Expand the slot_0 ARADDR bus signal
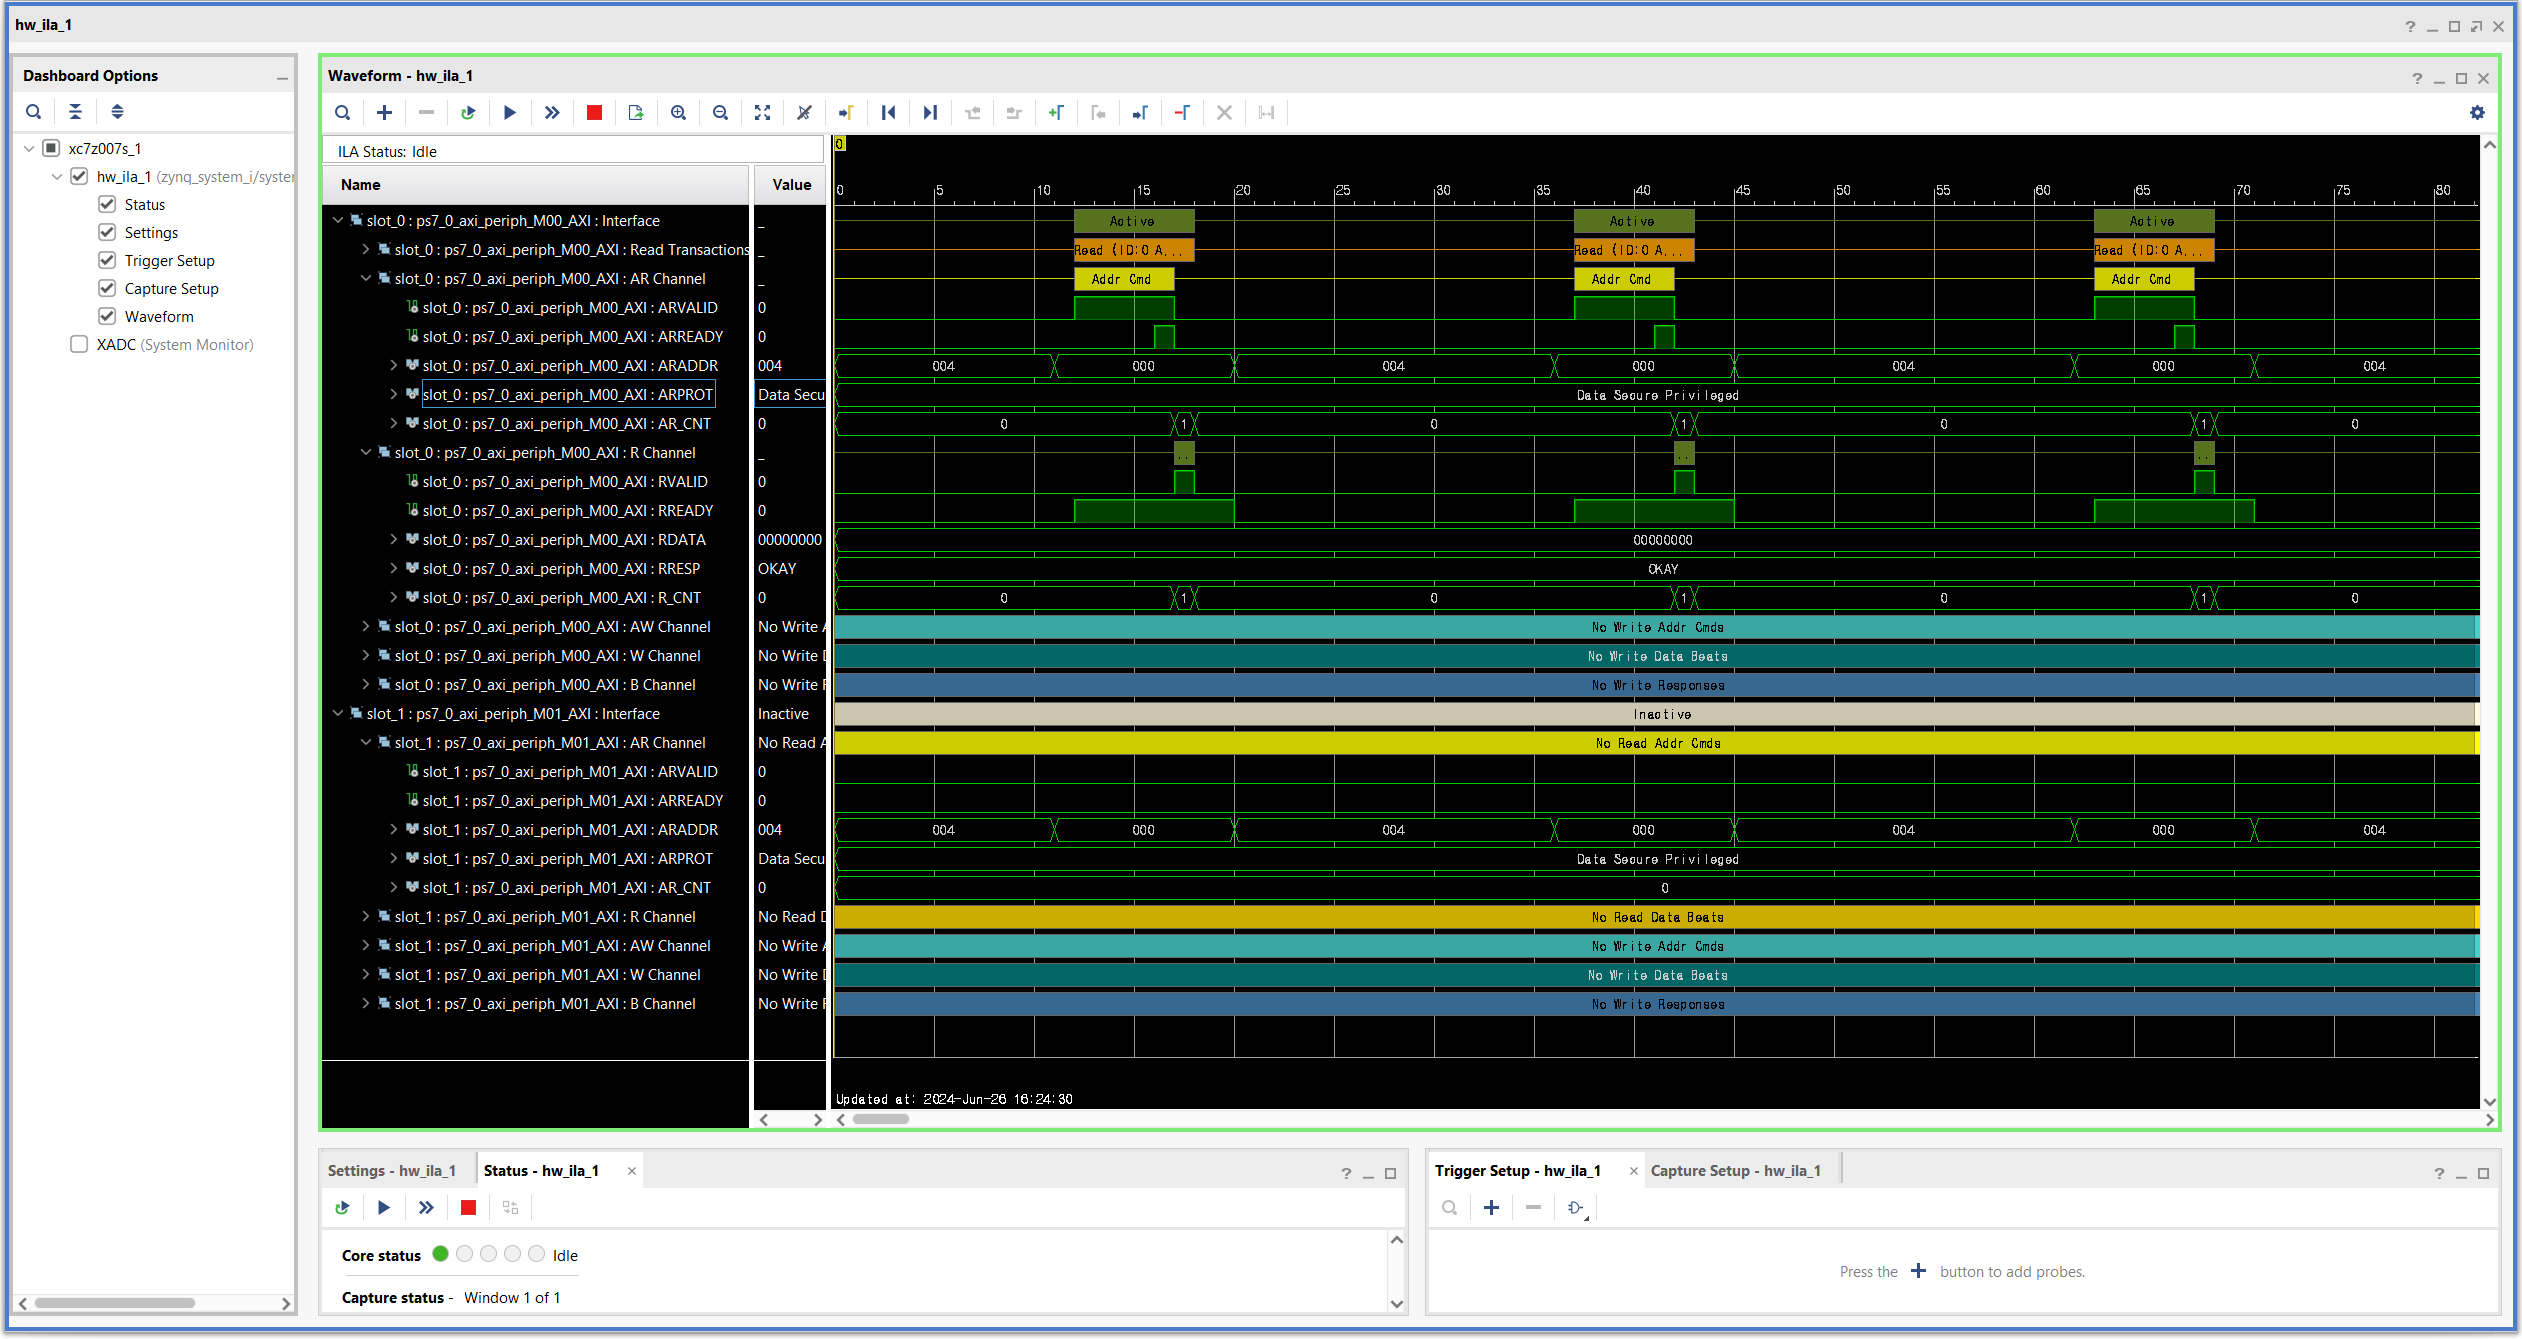2522x1339 pixels. [x=394, y=366]
